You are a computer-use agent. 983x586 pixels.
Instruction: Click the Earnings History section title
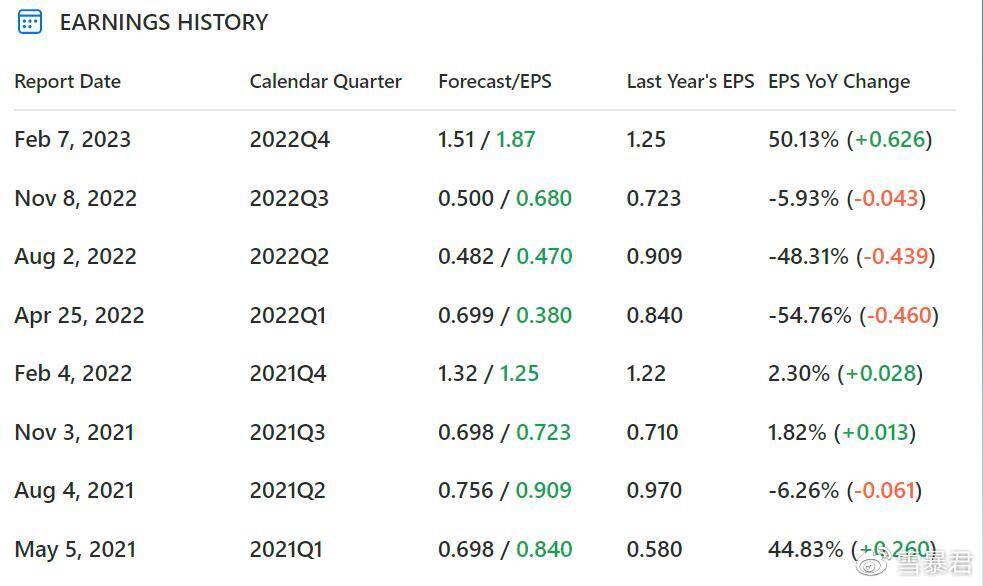(164, 23)
